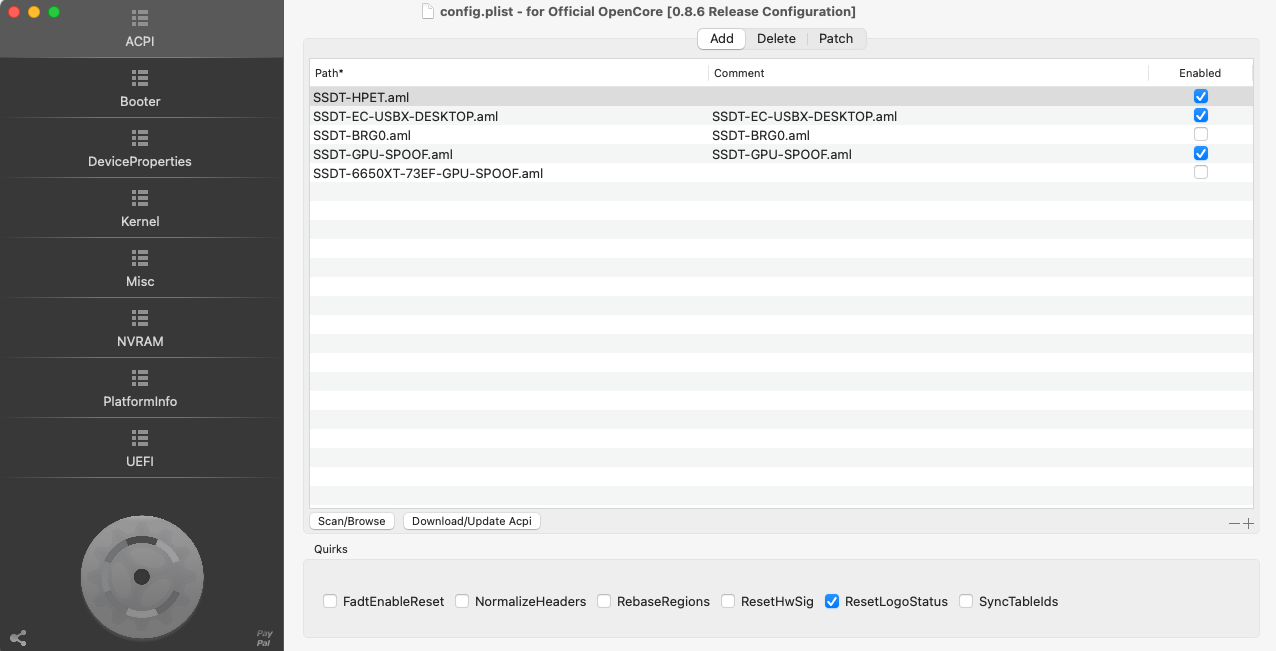Enable the SSDT-6650XT-73EF-GPU-SPOOF.aml checkbox

[x=1201, y=173]
